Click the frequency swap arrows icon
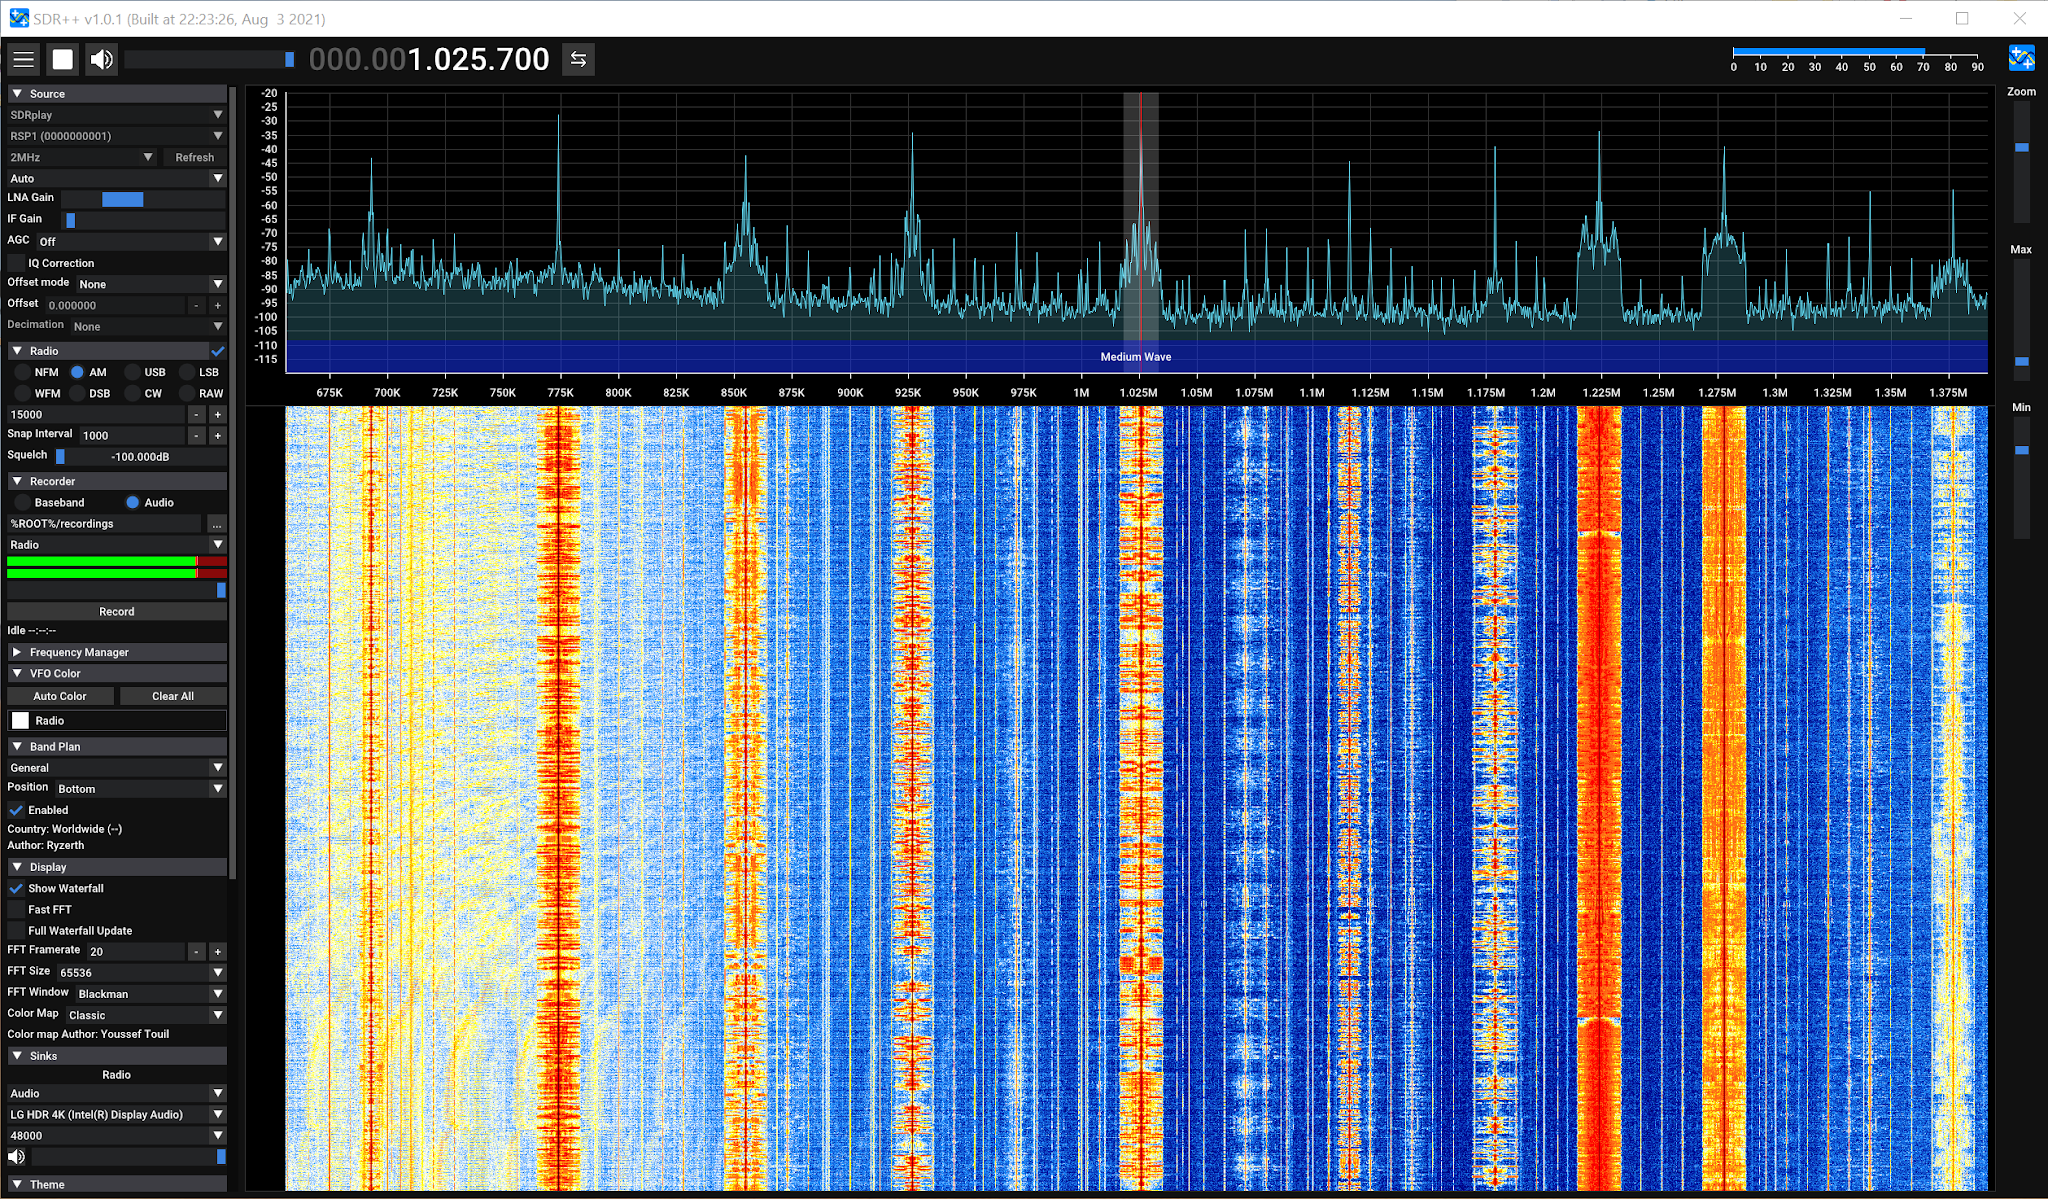This screenshot has height=1199, width=2048. click(x=578, y=59)
